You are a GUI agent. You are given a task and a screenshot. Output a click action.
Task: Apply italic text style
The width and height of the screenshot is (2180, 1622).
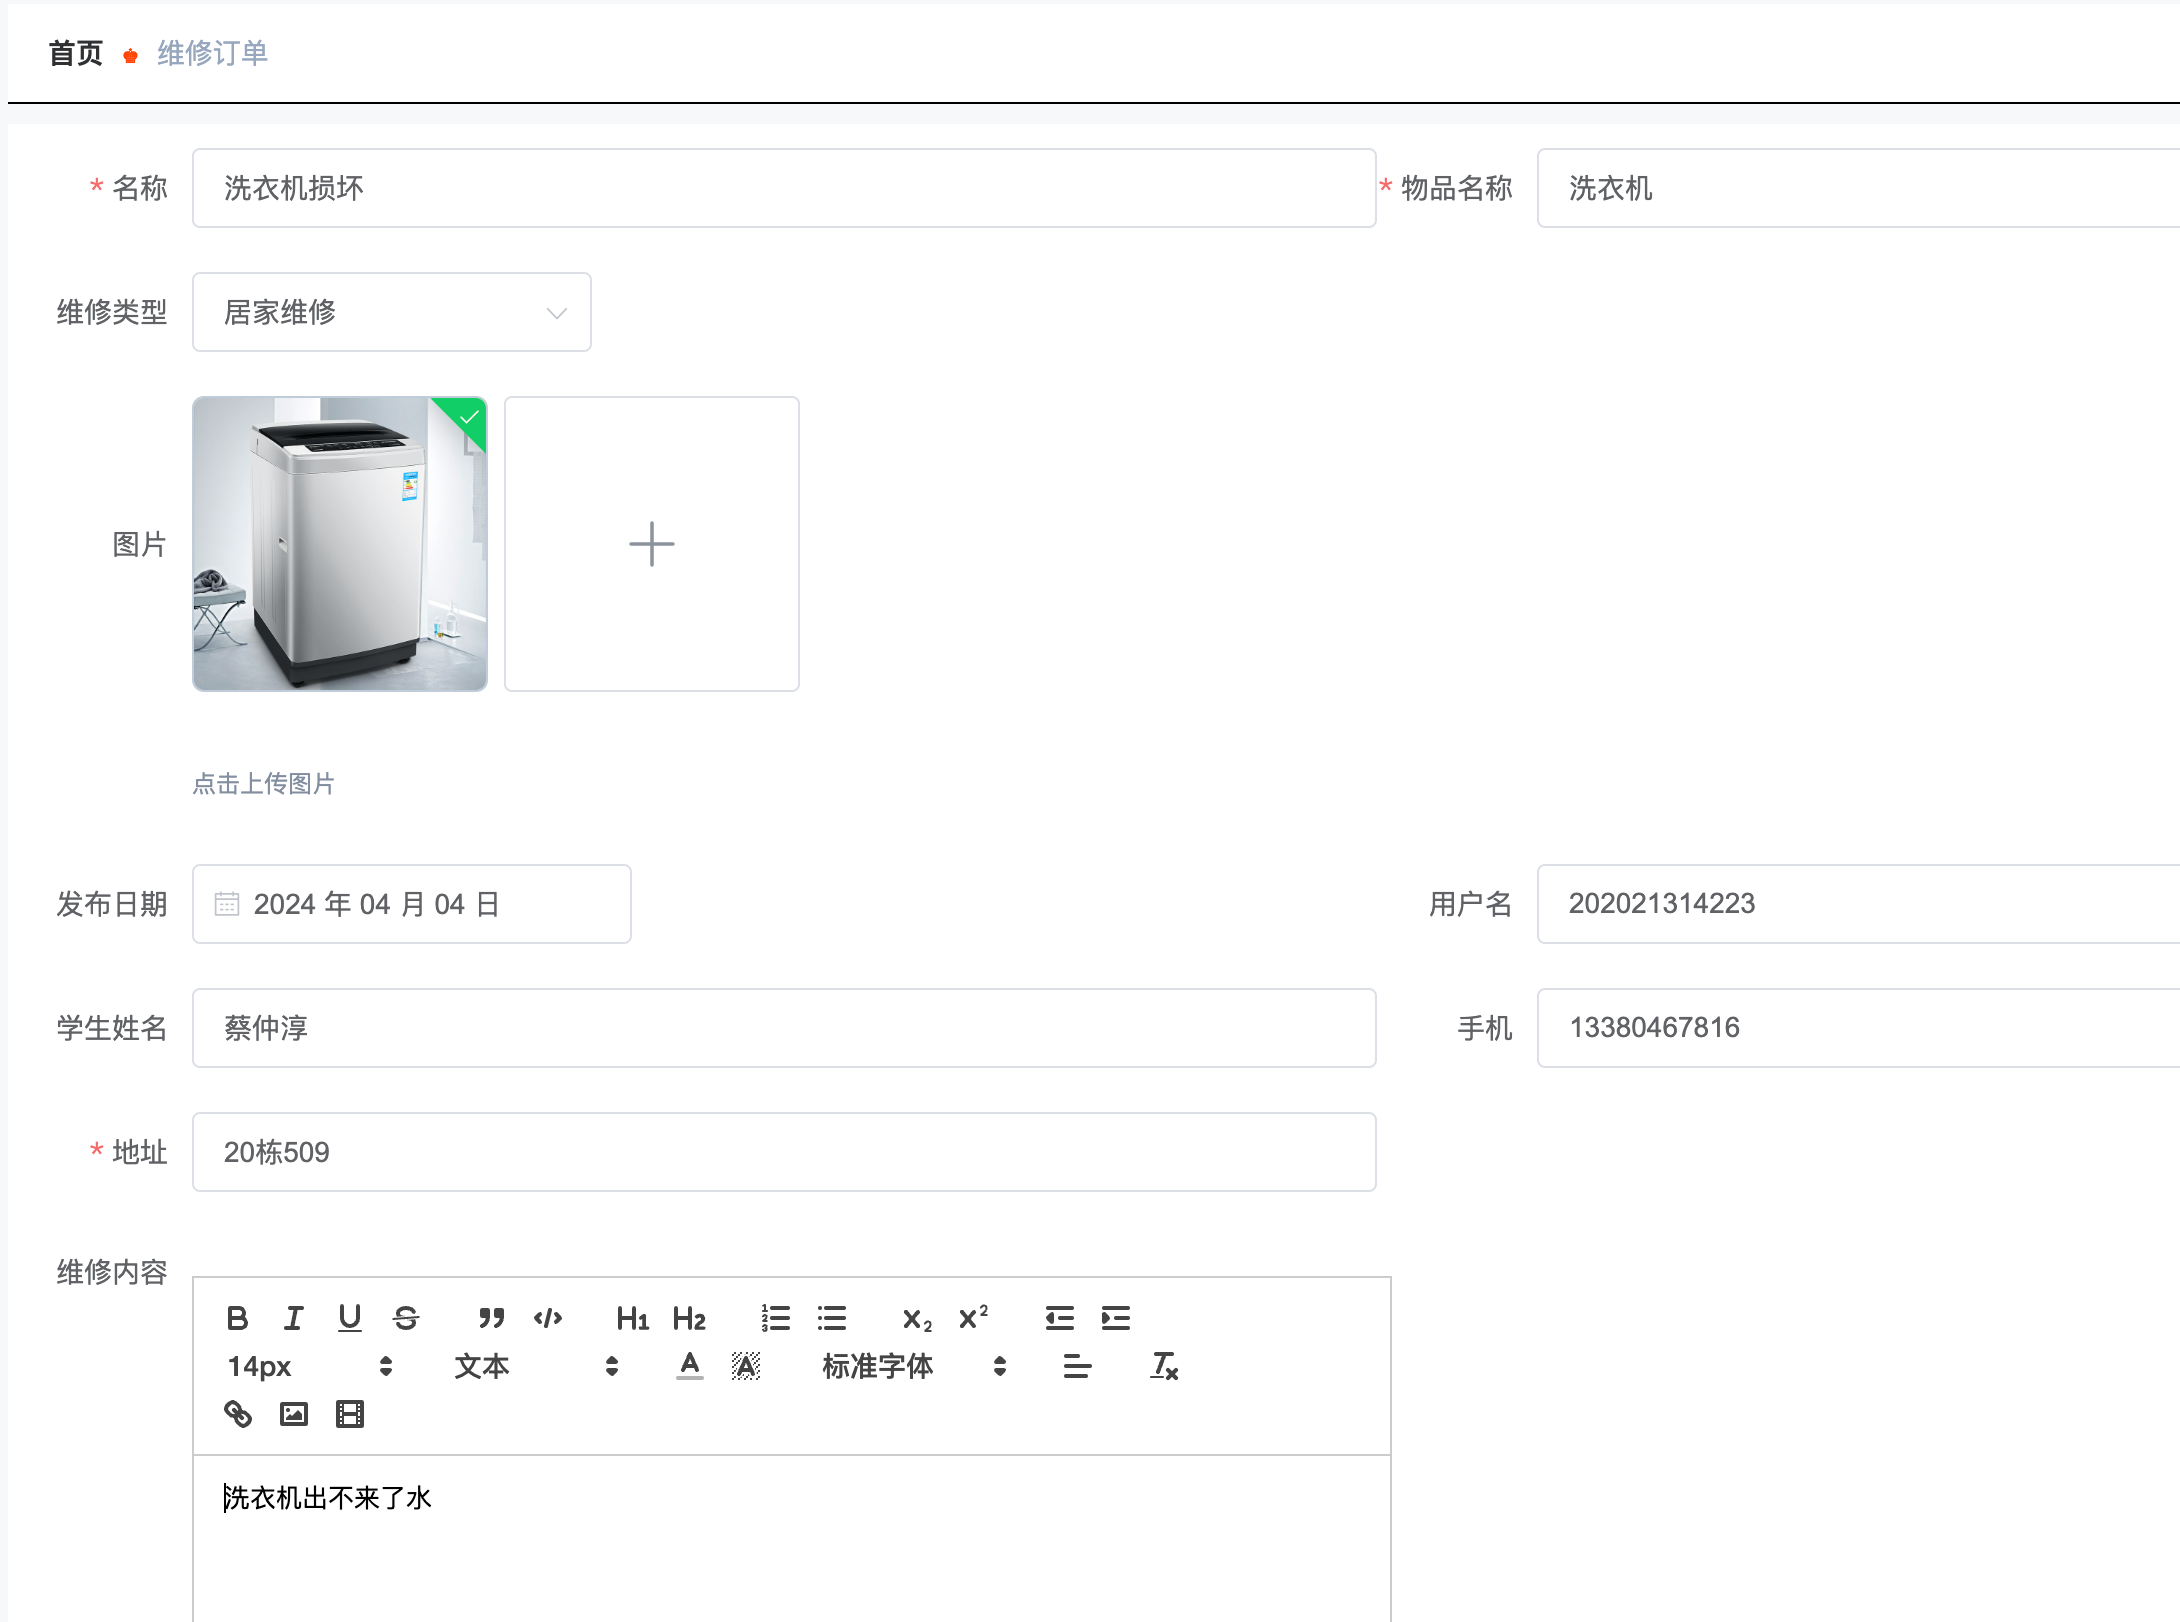(x=293, y=1318)
